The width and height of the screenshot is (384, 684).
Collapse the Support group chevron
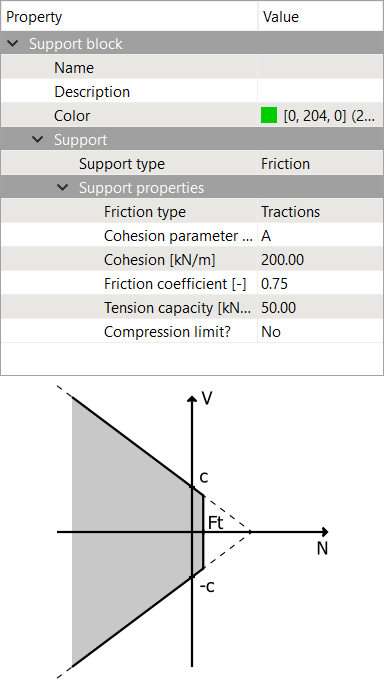38,140
